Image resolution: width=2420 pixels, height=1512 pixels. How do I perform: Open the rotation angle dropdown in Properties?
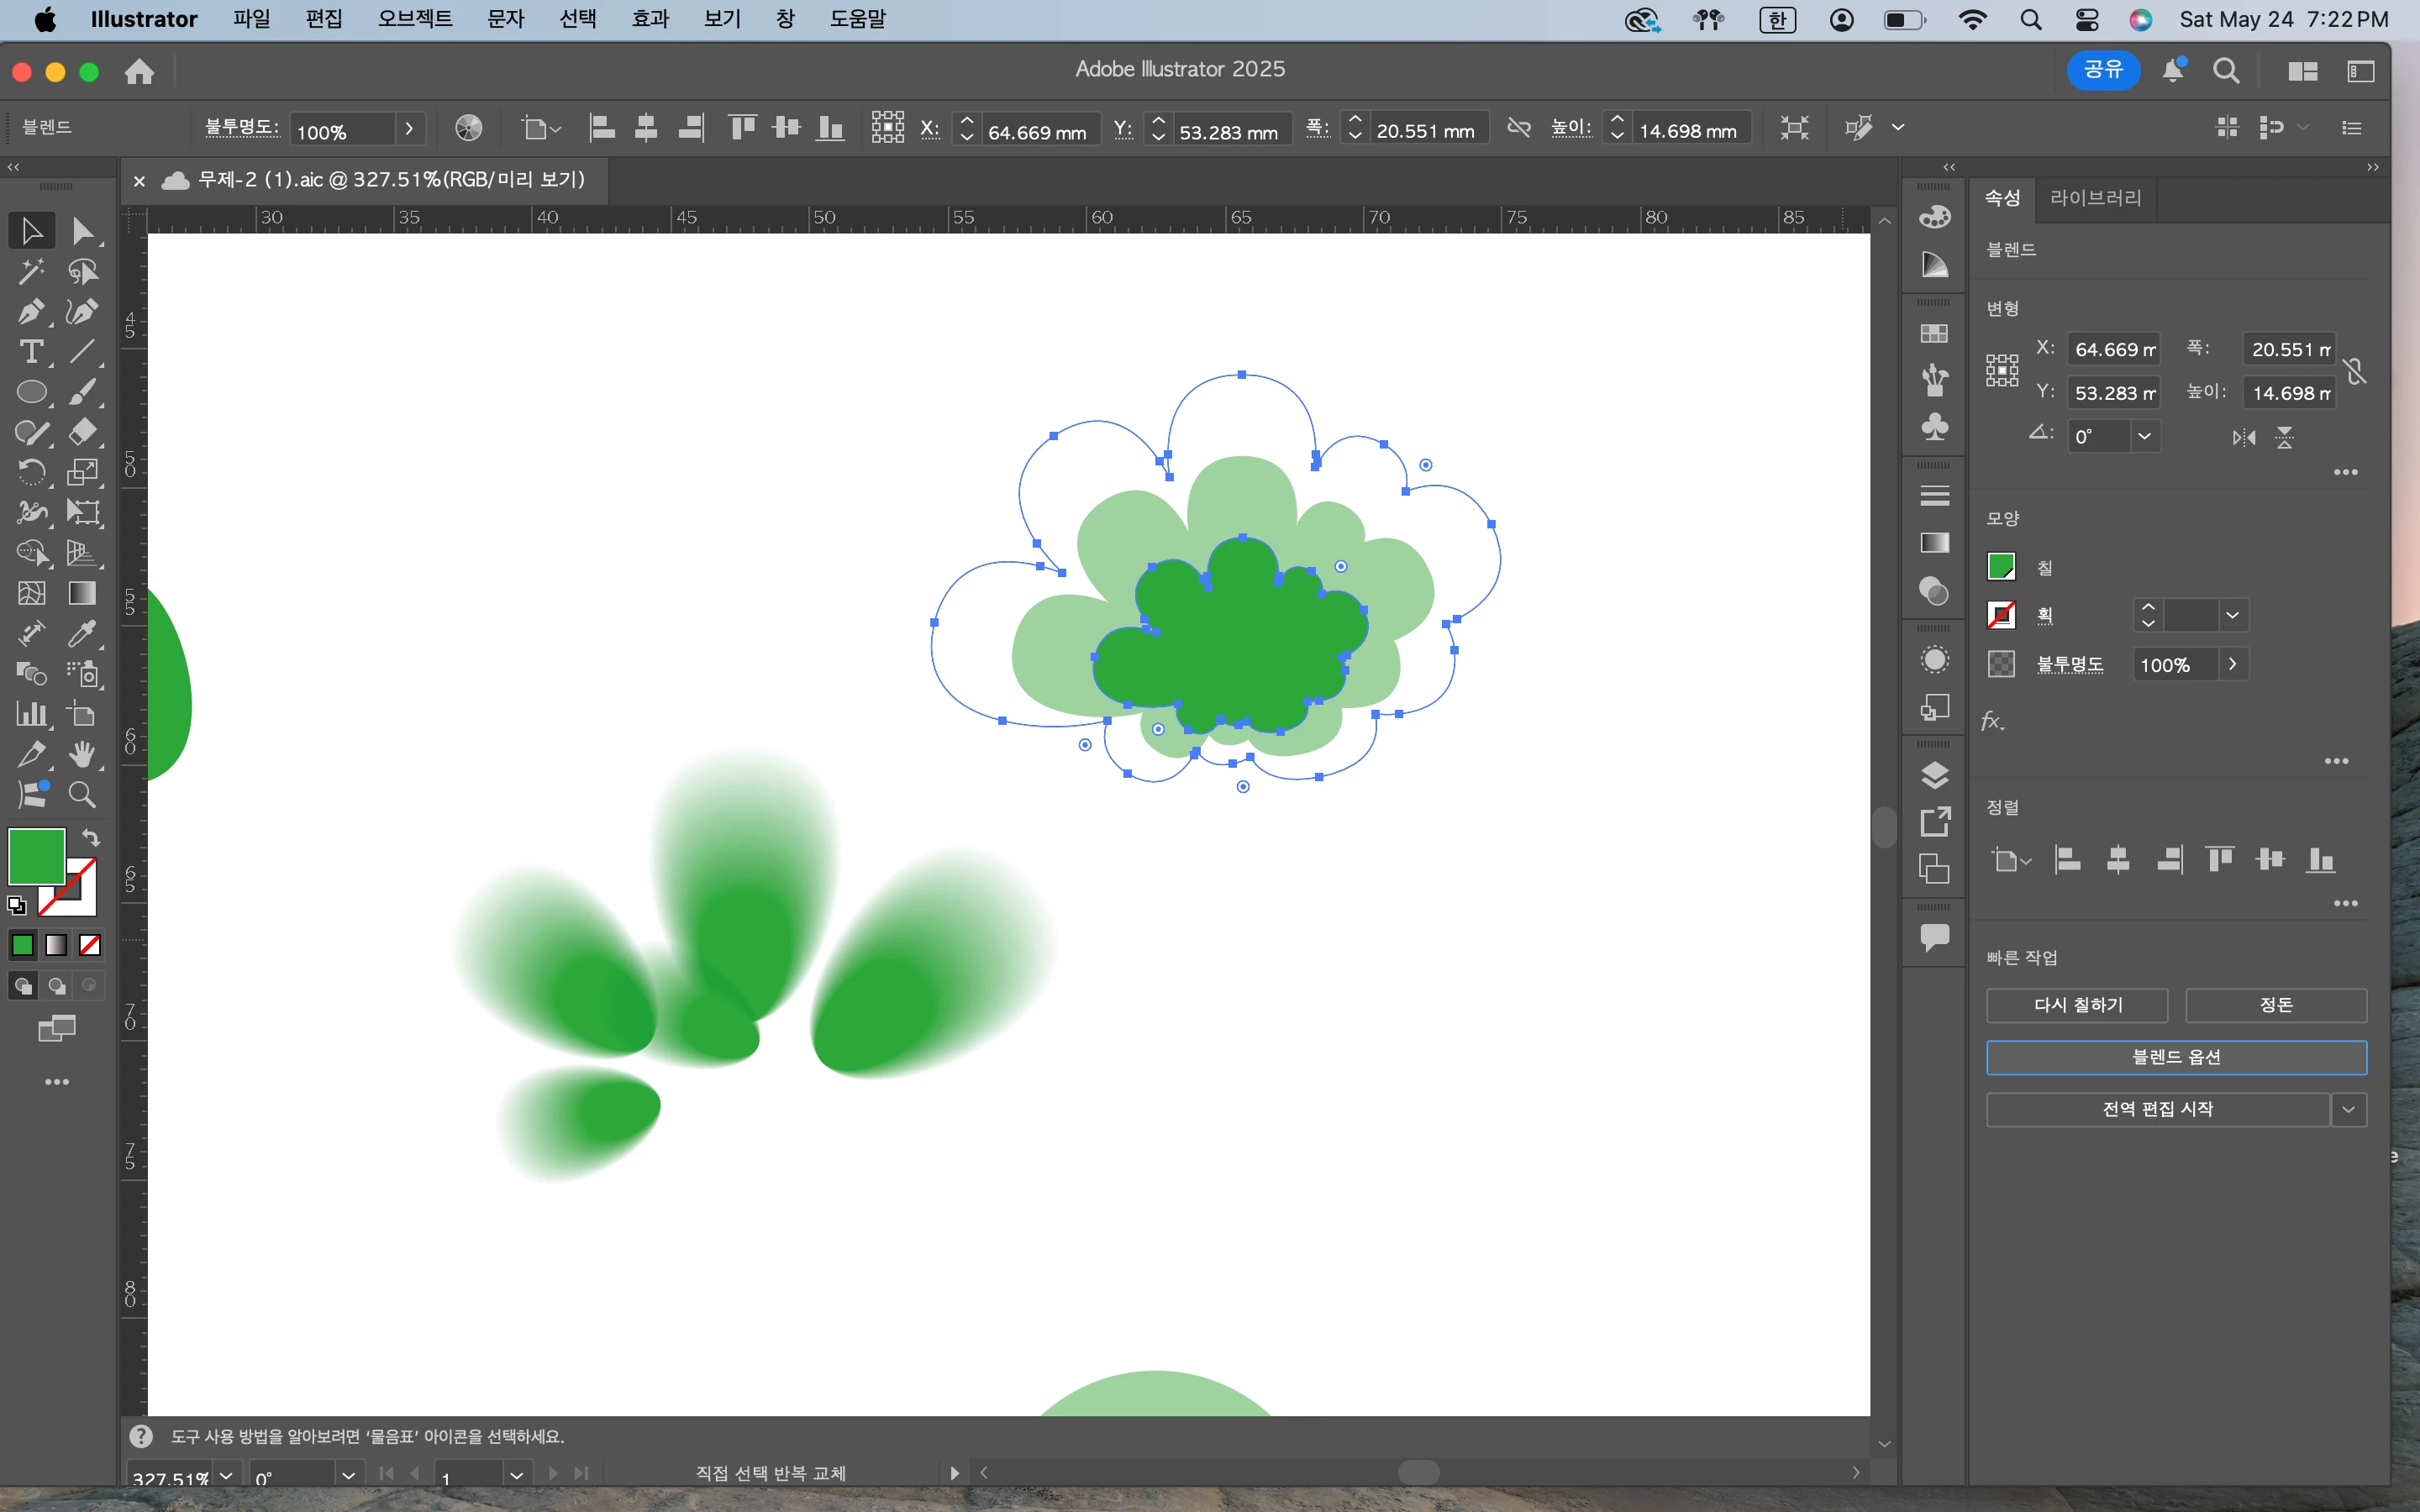tap(2144, 436)
